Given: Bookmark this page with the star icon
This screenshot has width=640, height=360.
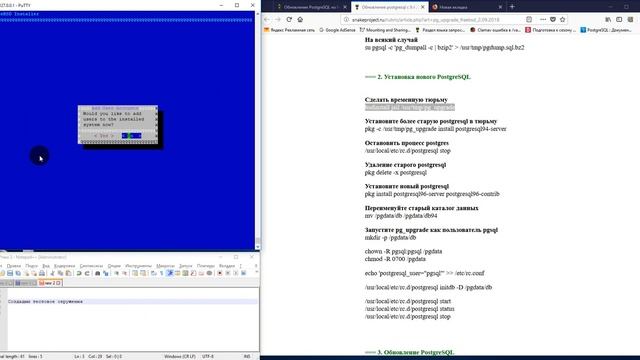Looking at the screenshot, I should click(x=562, y=19).
